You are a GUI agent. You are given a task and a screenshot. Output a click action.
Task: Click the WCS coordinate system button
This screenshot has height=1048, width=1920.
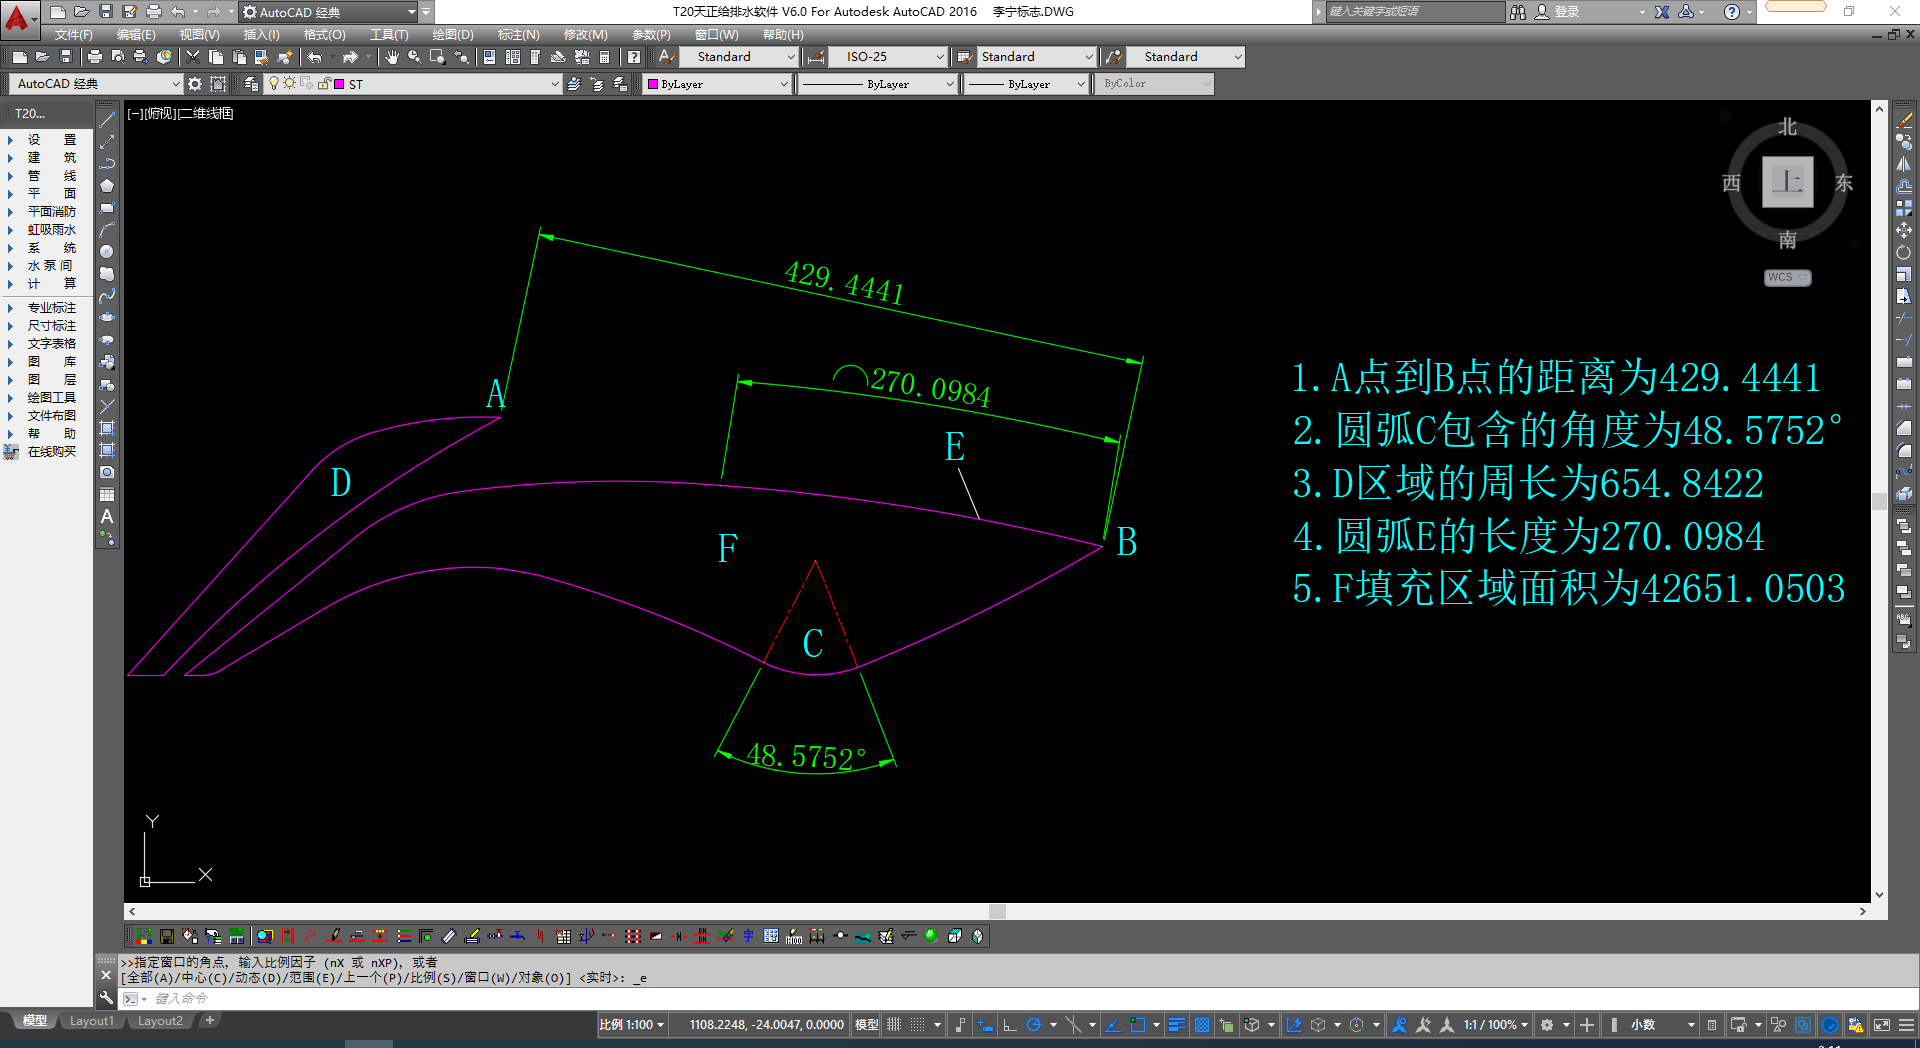[x=1787, y=278]
